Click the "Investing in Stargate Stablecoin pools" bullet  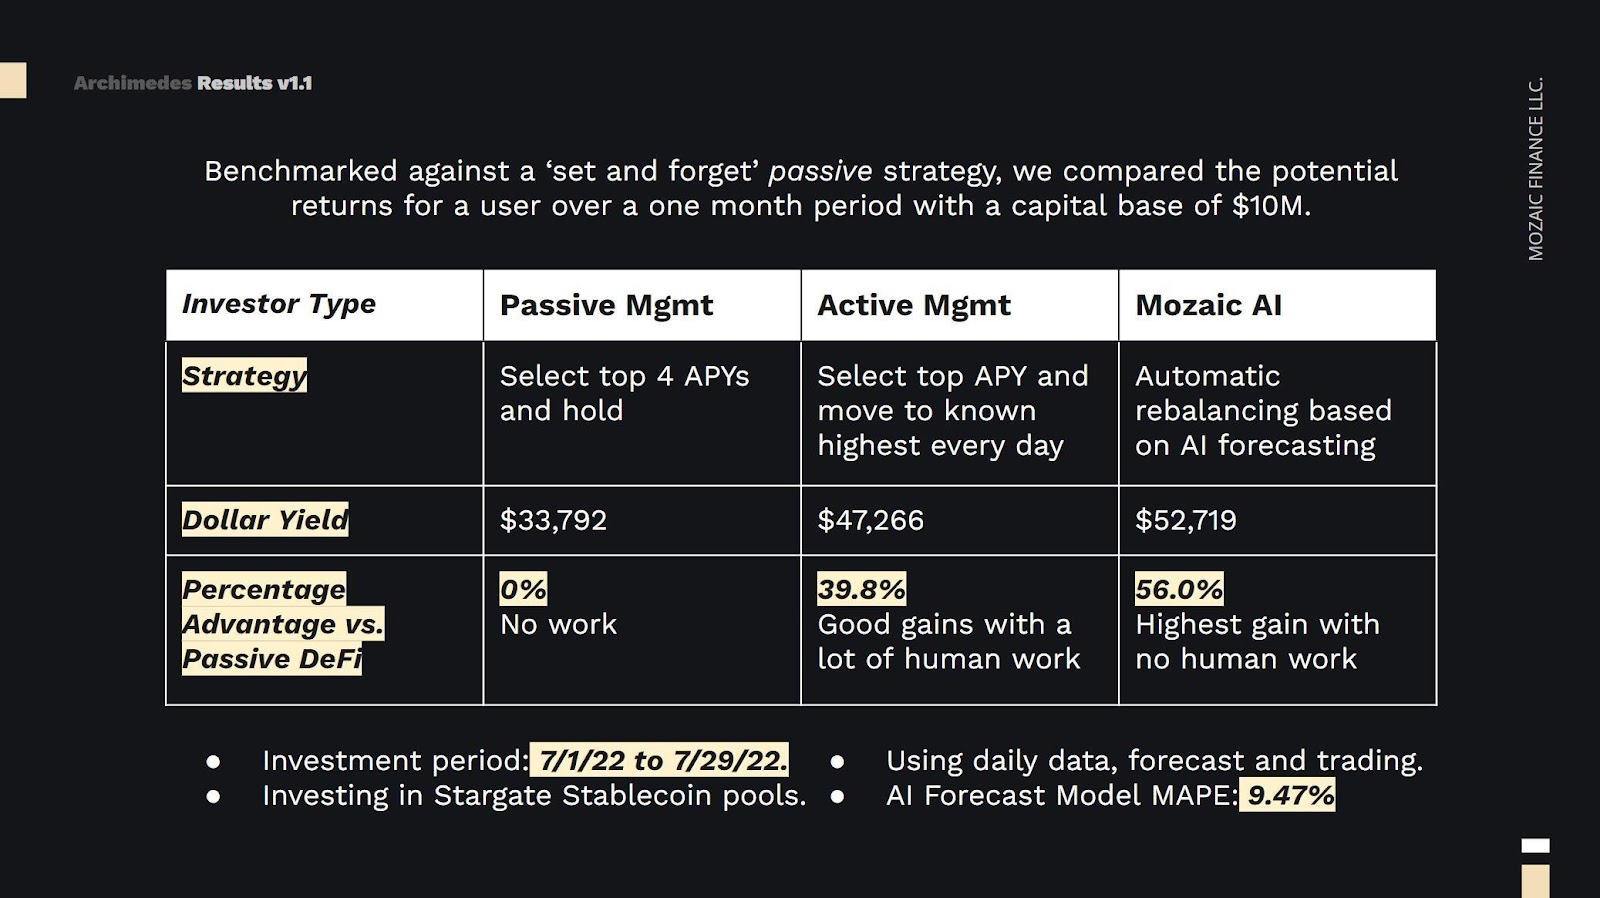[533, 795]
